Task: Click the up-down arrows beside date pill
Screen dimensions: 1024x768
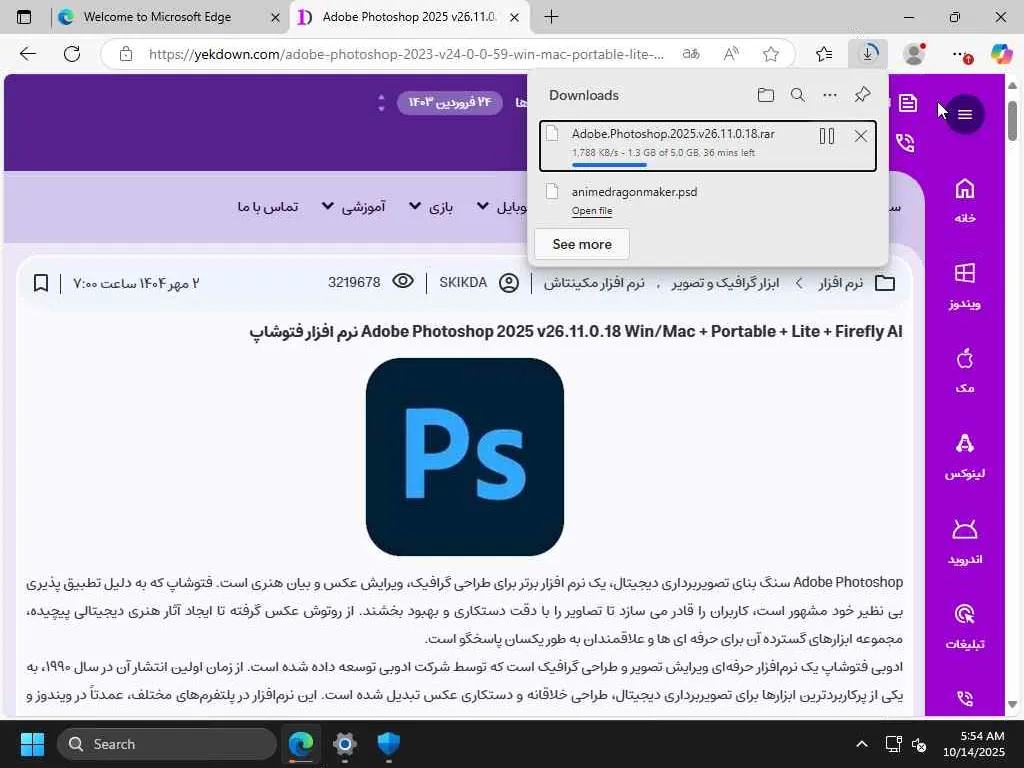Action: [381, 103]
